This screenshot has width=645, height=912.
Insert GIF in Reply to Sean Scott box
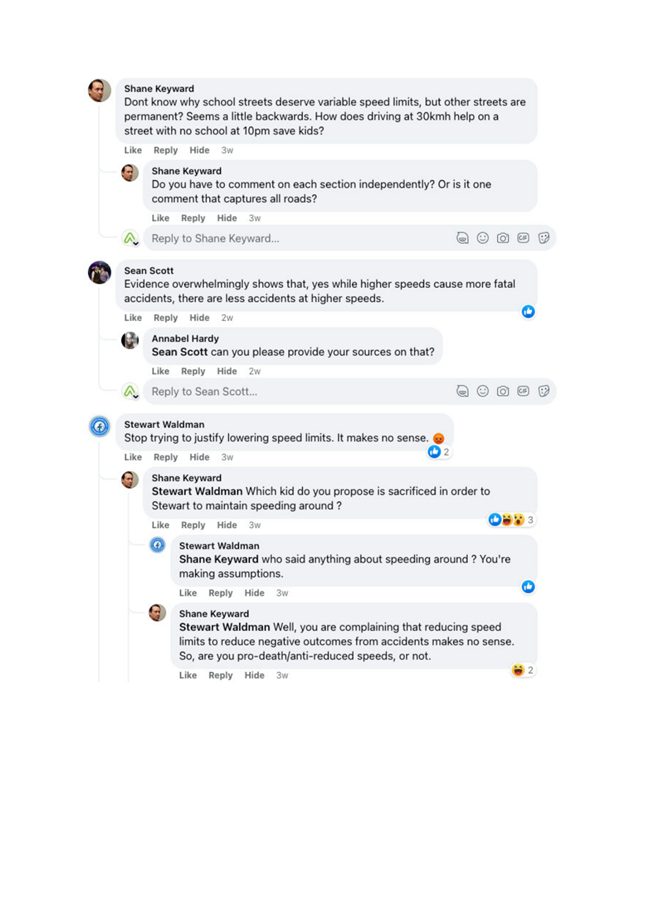523,391
